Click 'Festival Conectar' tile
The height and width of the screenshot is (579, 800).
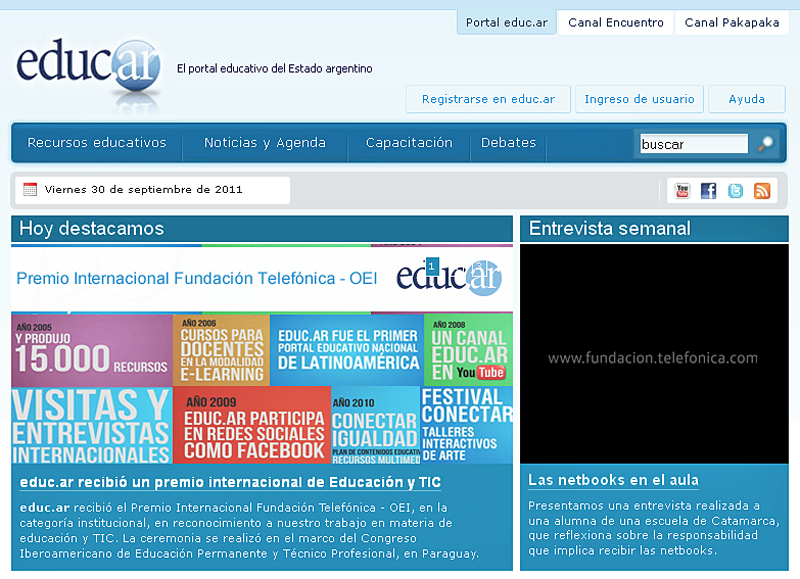466,425
